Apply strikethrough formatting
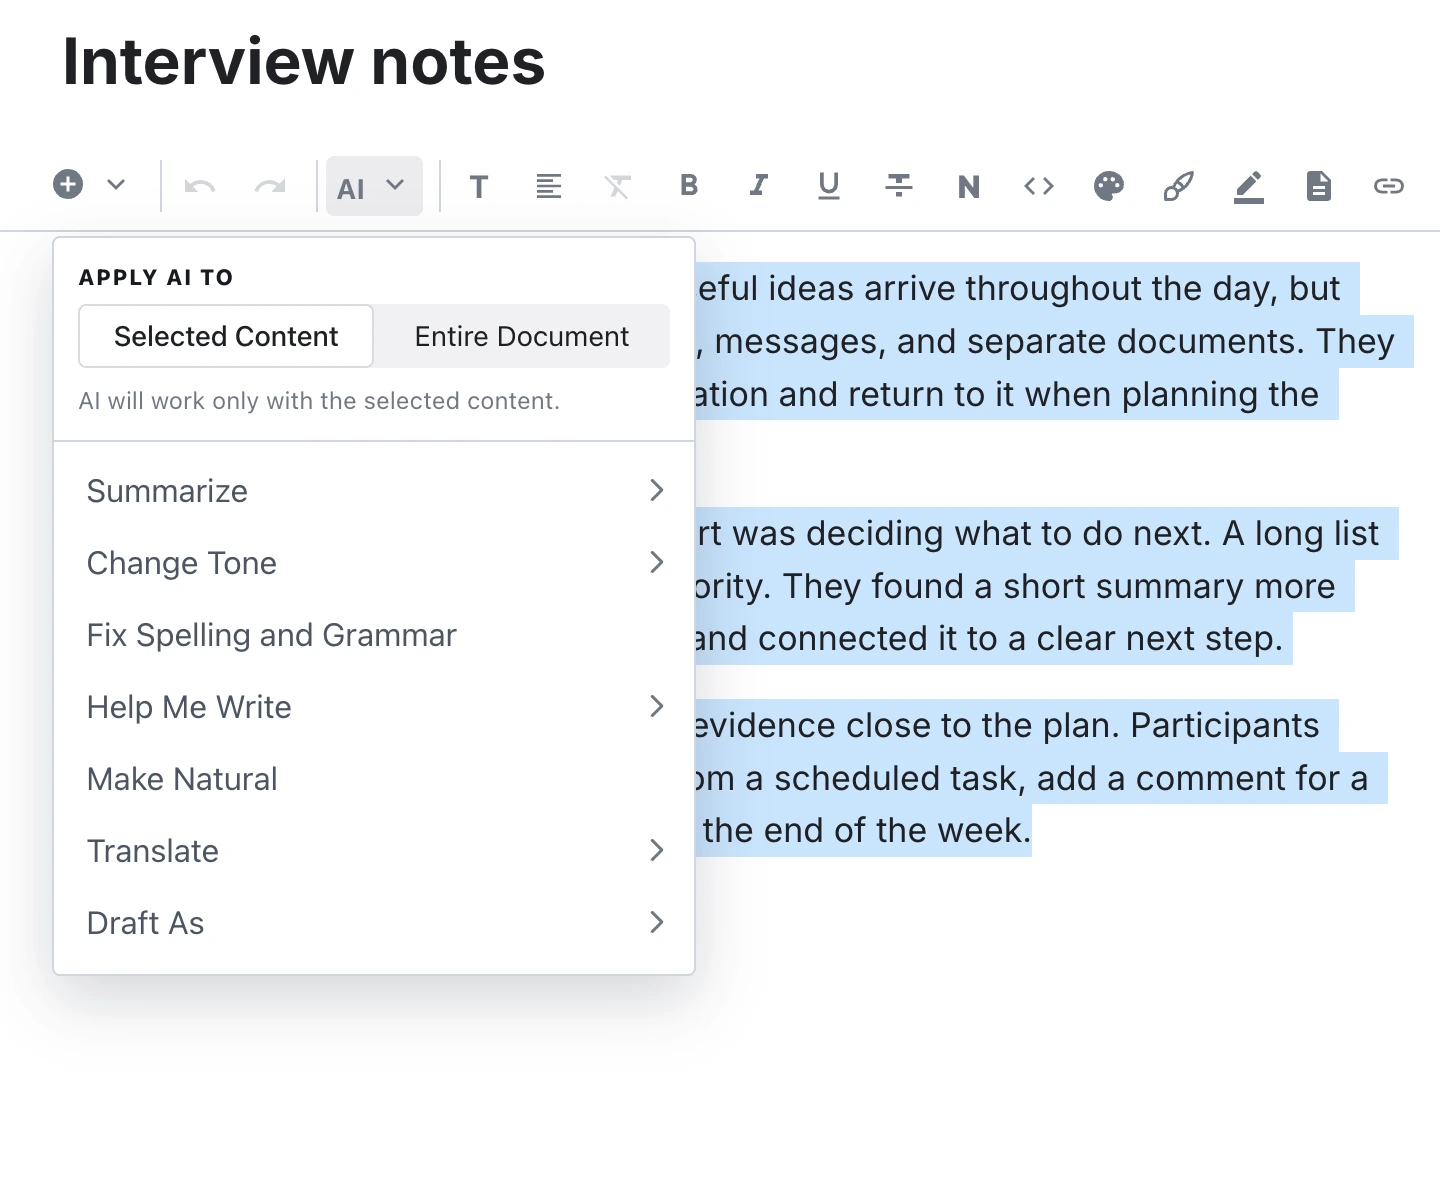Screen dimensions: 1440x1200 (899, 186)
